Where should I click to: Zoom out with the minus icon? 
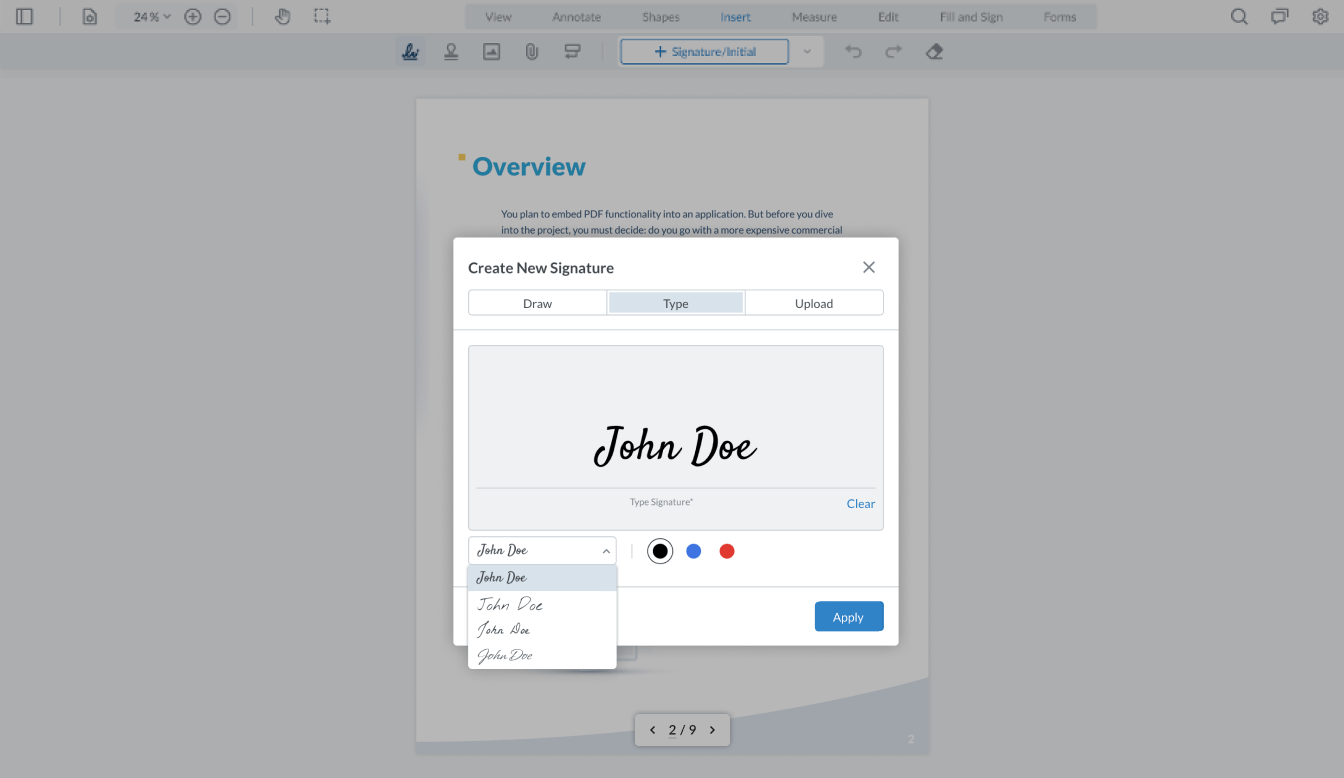point(223,16)
